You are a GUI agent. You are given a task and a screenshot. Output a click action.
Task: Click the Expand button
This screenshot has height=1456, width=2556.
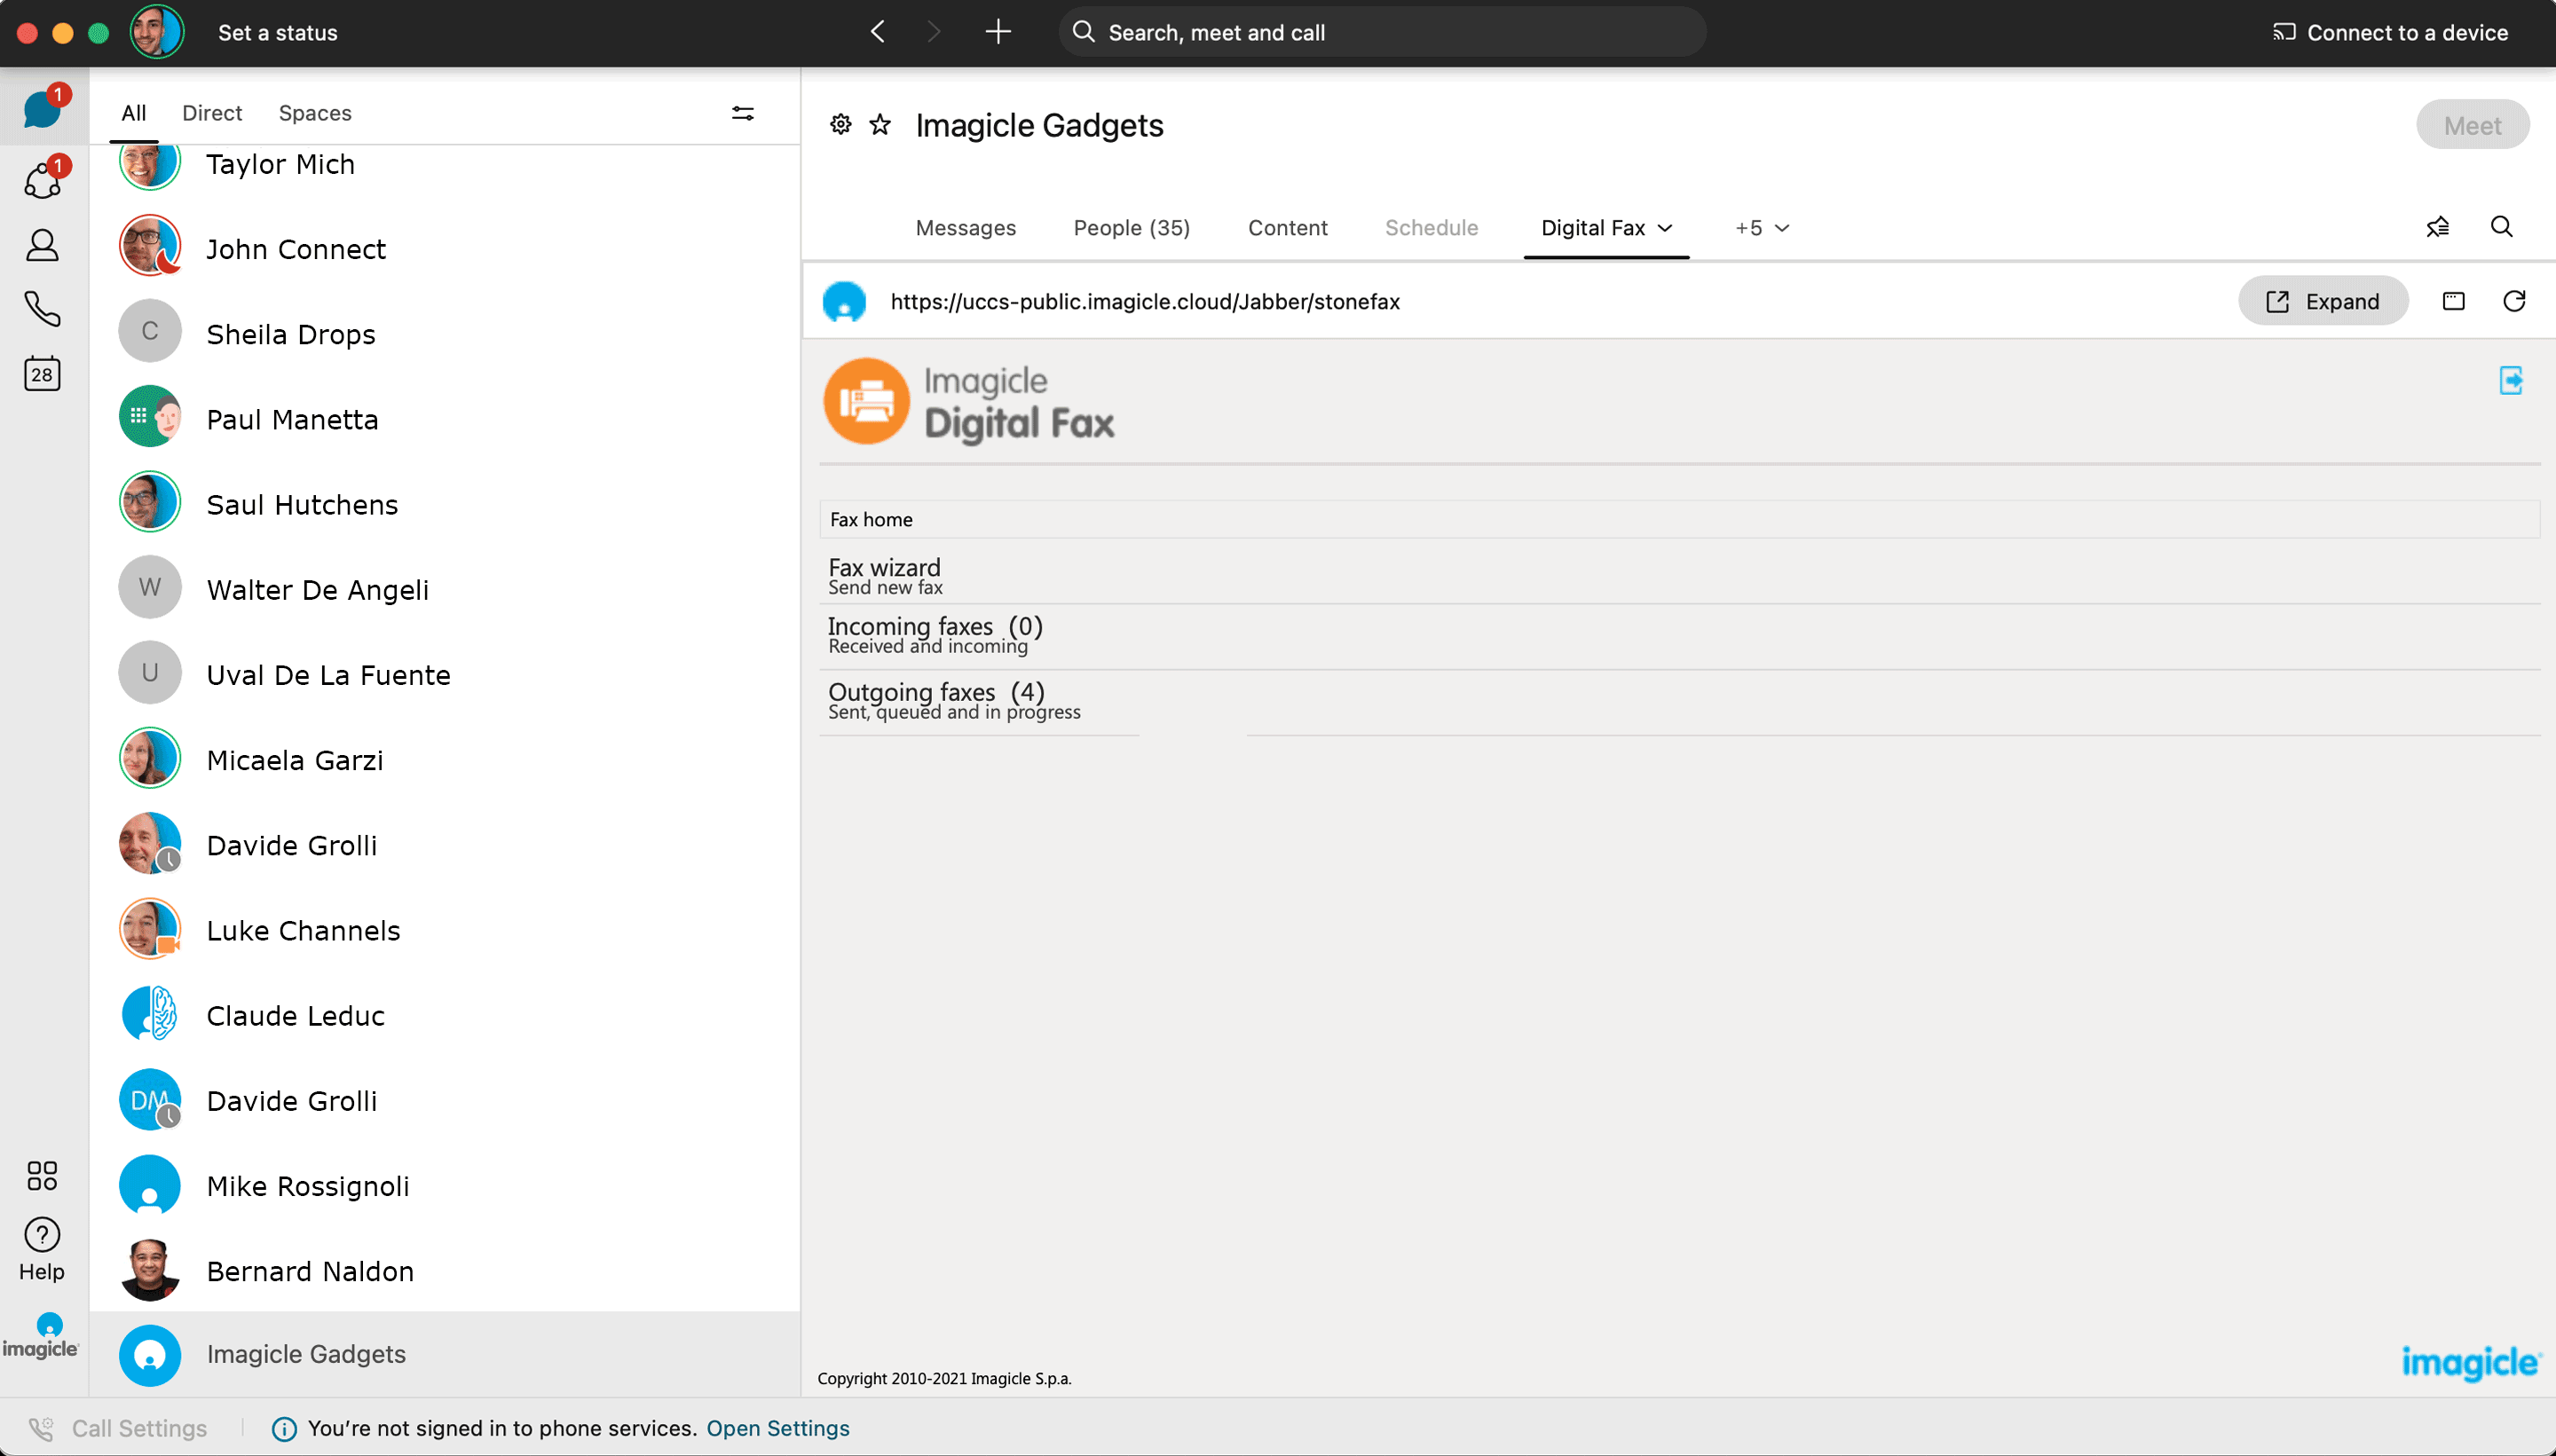pos(2322,301)
